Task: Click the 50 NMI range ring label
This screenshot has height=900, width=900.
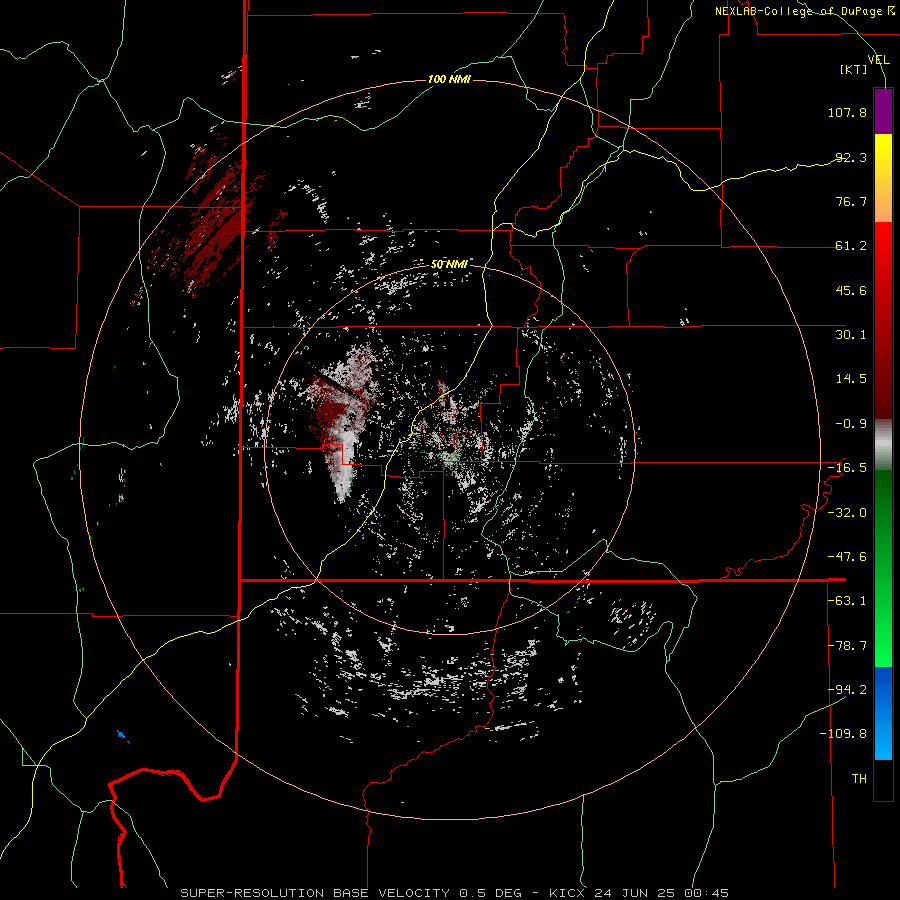Action: (449, 265)
